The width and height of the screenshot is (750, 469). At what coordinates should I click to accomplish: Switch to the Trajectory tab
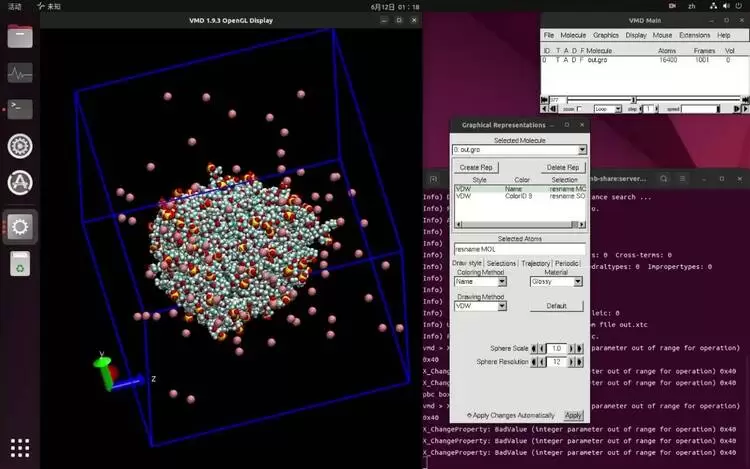click(x=535, y=263)
